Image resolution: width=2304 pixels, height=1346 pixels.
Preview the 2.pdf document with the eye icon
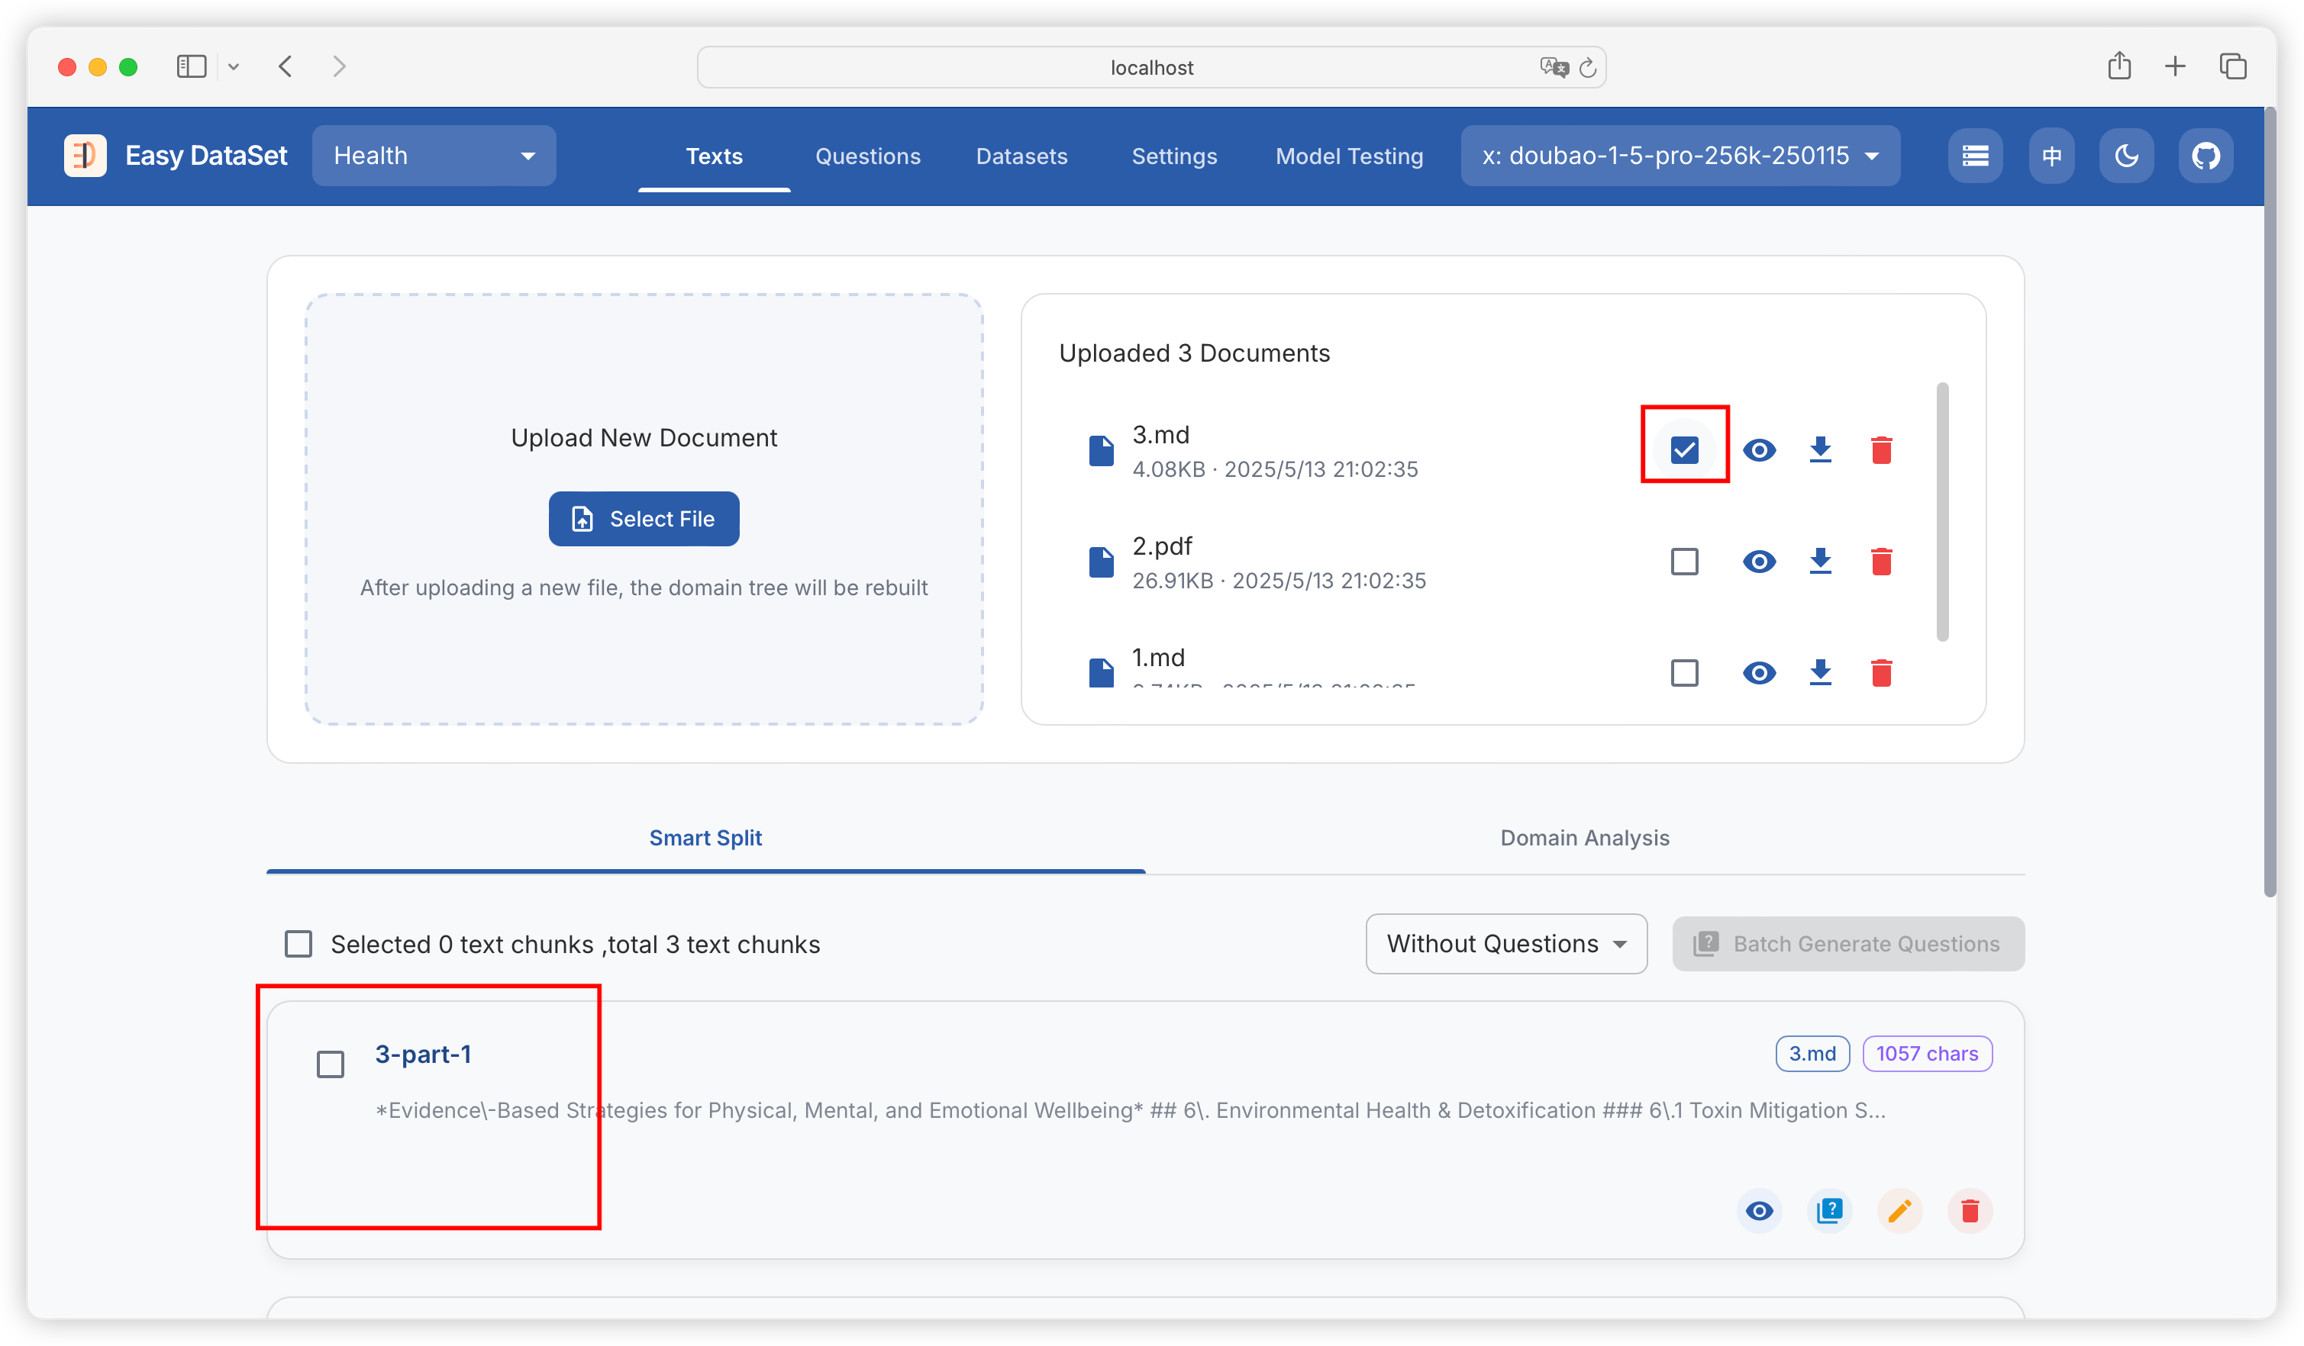(x=1759, y=562)
